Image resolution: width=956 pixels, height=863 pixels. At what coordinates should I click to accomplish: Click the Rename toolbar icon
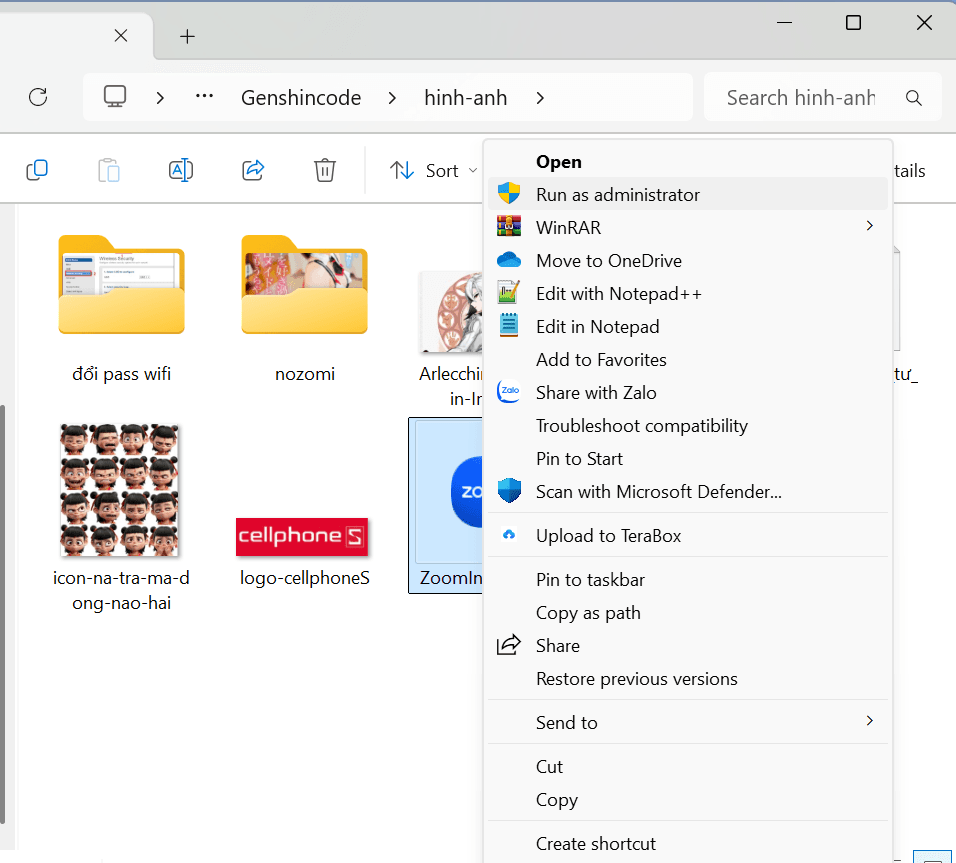coord(181,170)
